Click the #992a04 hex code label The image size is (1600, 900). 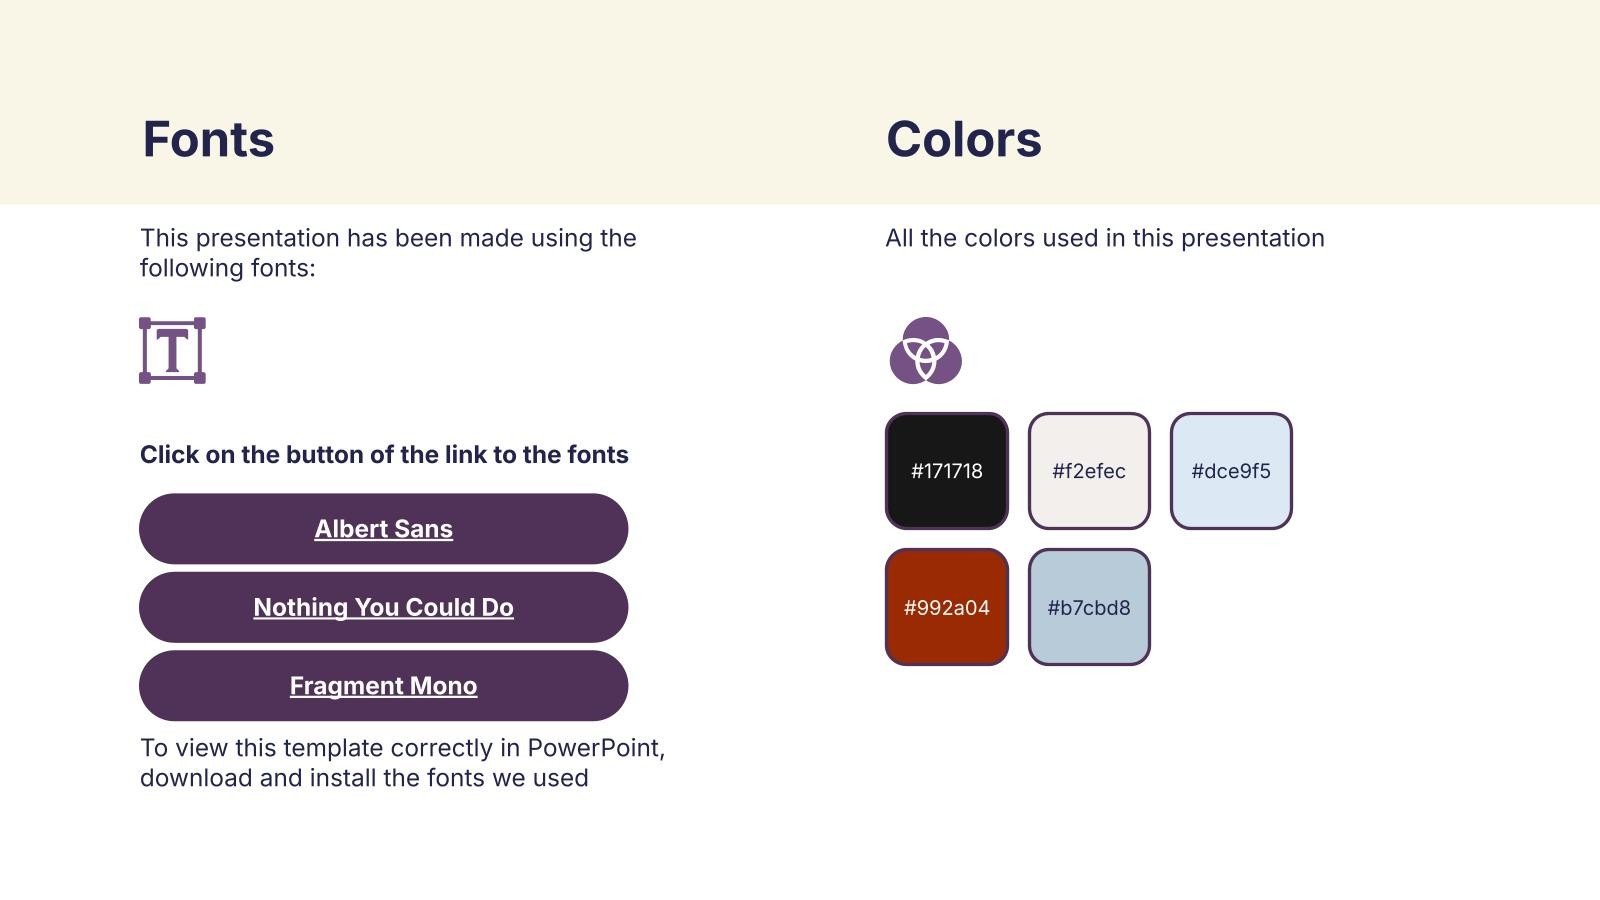[946, 608]
